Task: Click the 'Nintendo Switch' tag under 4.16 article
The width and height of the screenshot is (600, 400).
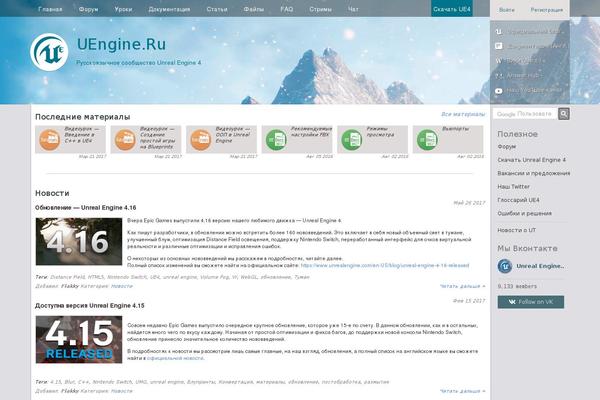Action: (x=127, y=277)
